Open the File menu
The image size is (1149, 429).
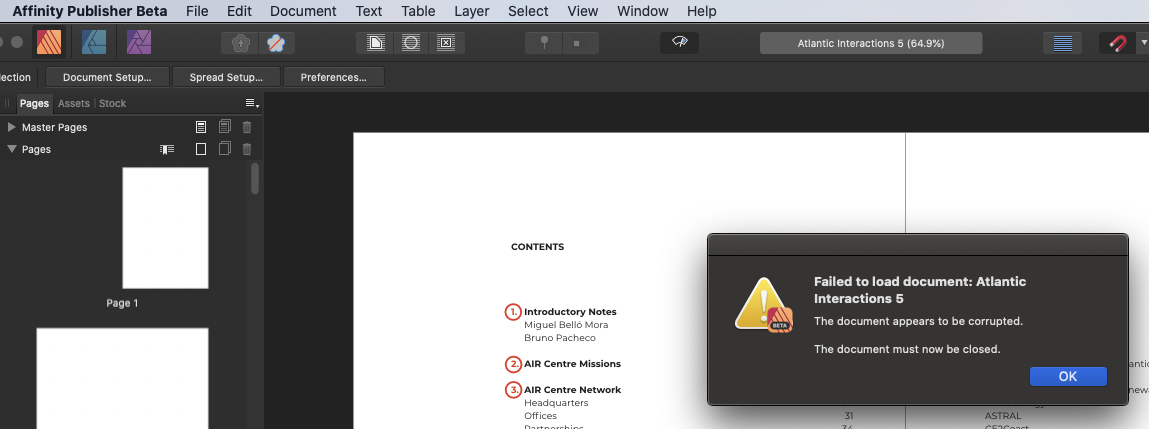pyautogui.click(x=197, y=11)
